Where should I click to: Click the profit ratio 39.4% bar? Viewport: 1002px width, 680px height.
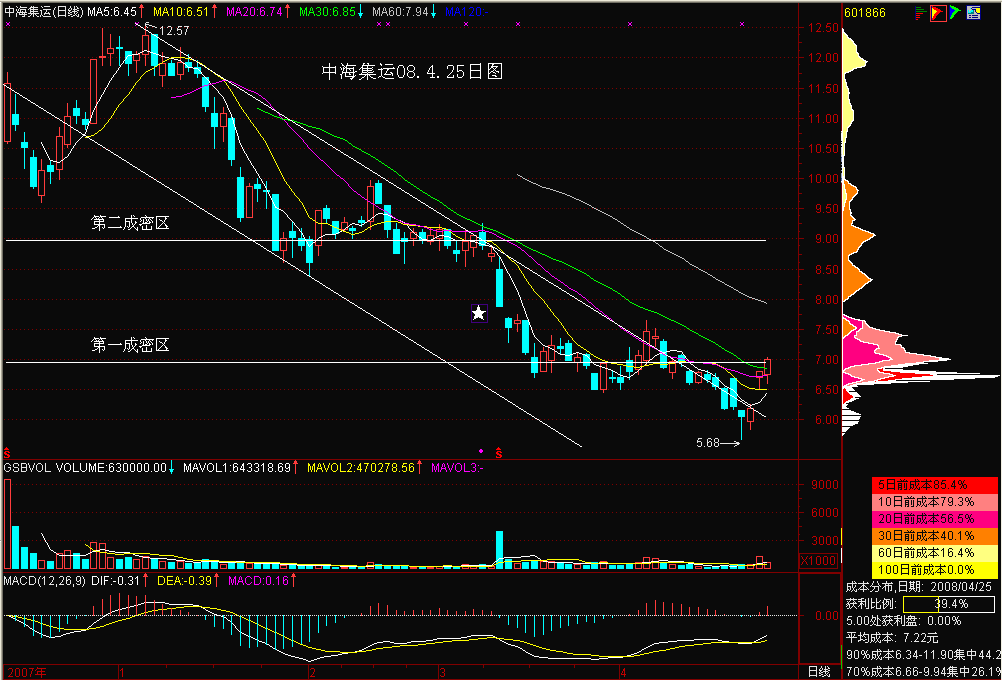[948, 604]
